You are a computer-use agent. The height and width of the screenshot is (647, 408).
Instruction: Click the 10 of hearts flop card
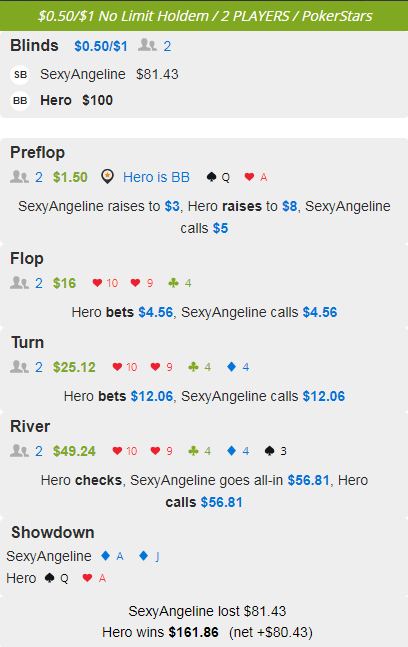coord(105,283)
